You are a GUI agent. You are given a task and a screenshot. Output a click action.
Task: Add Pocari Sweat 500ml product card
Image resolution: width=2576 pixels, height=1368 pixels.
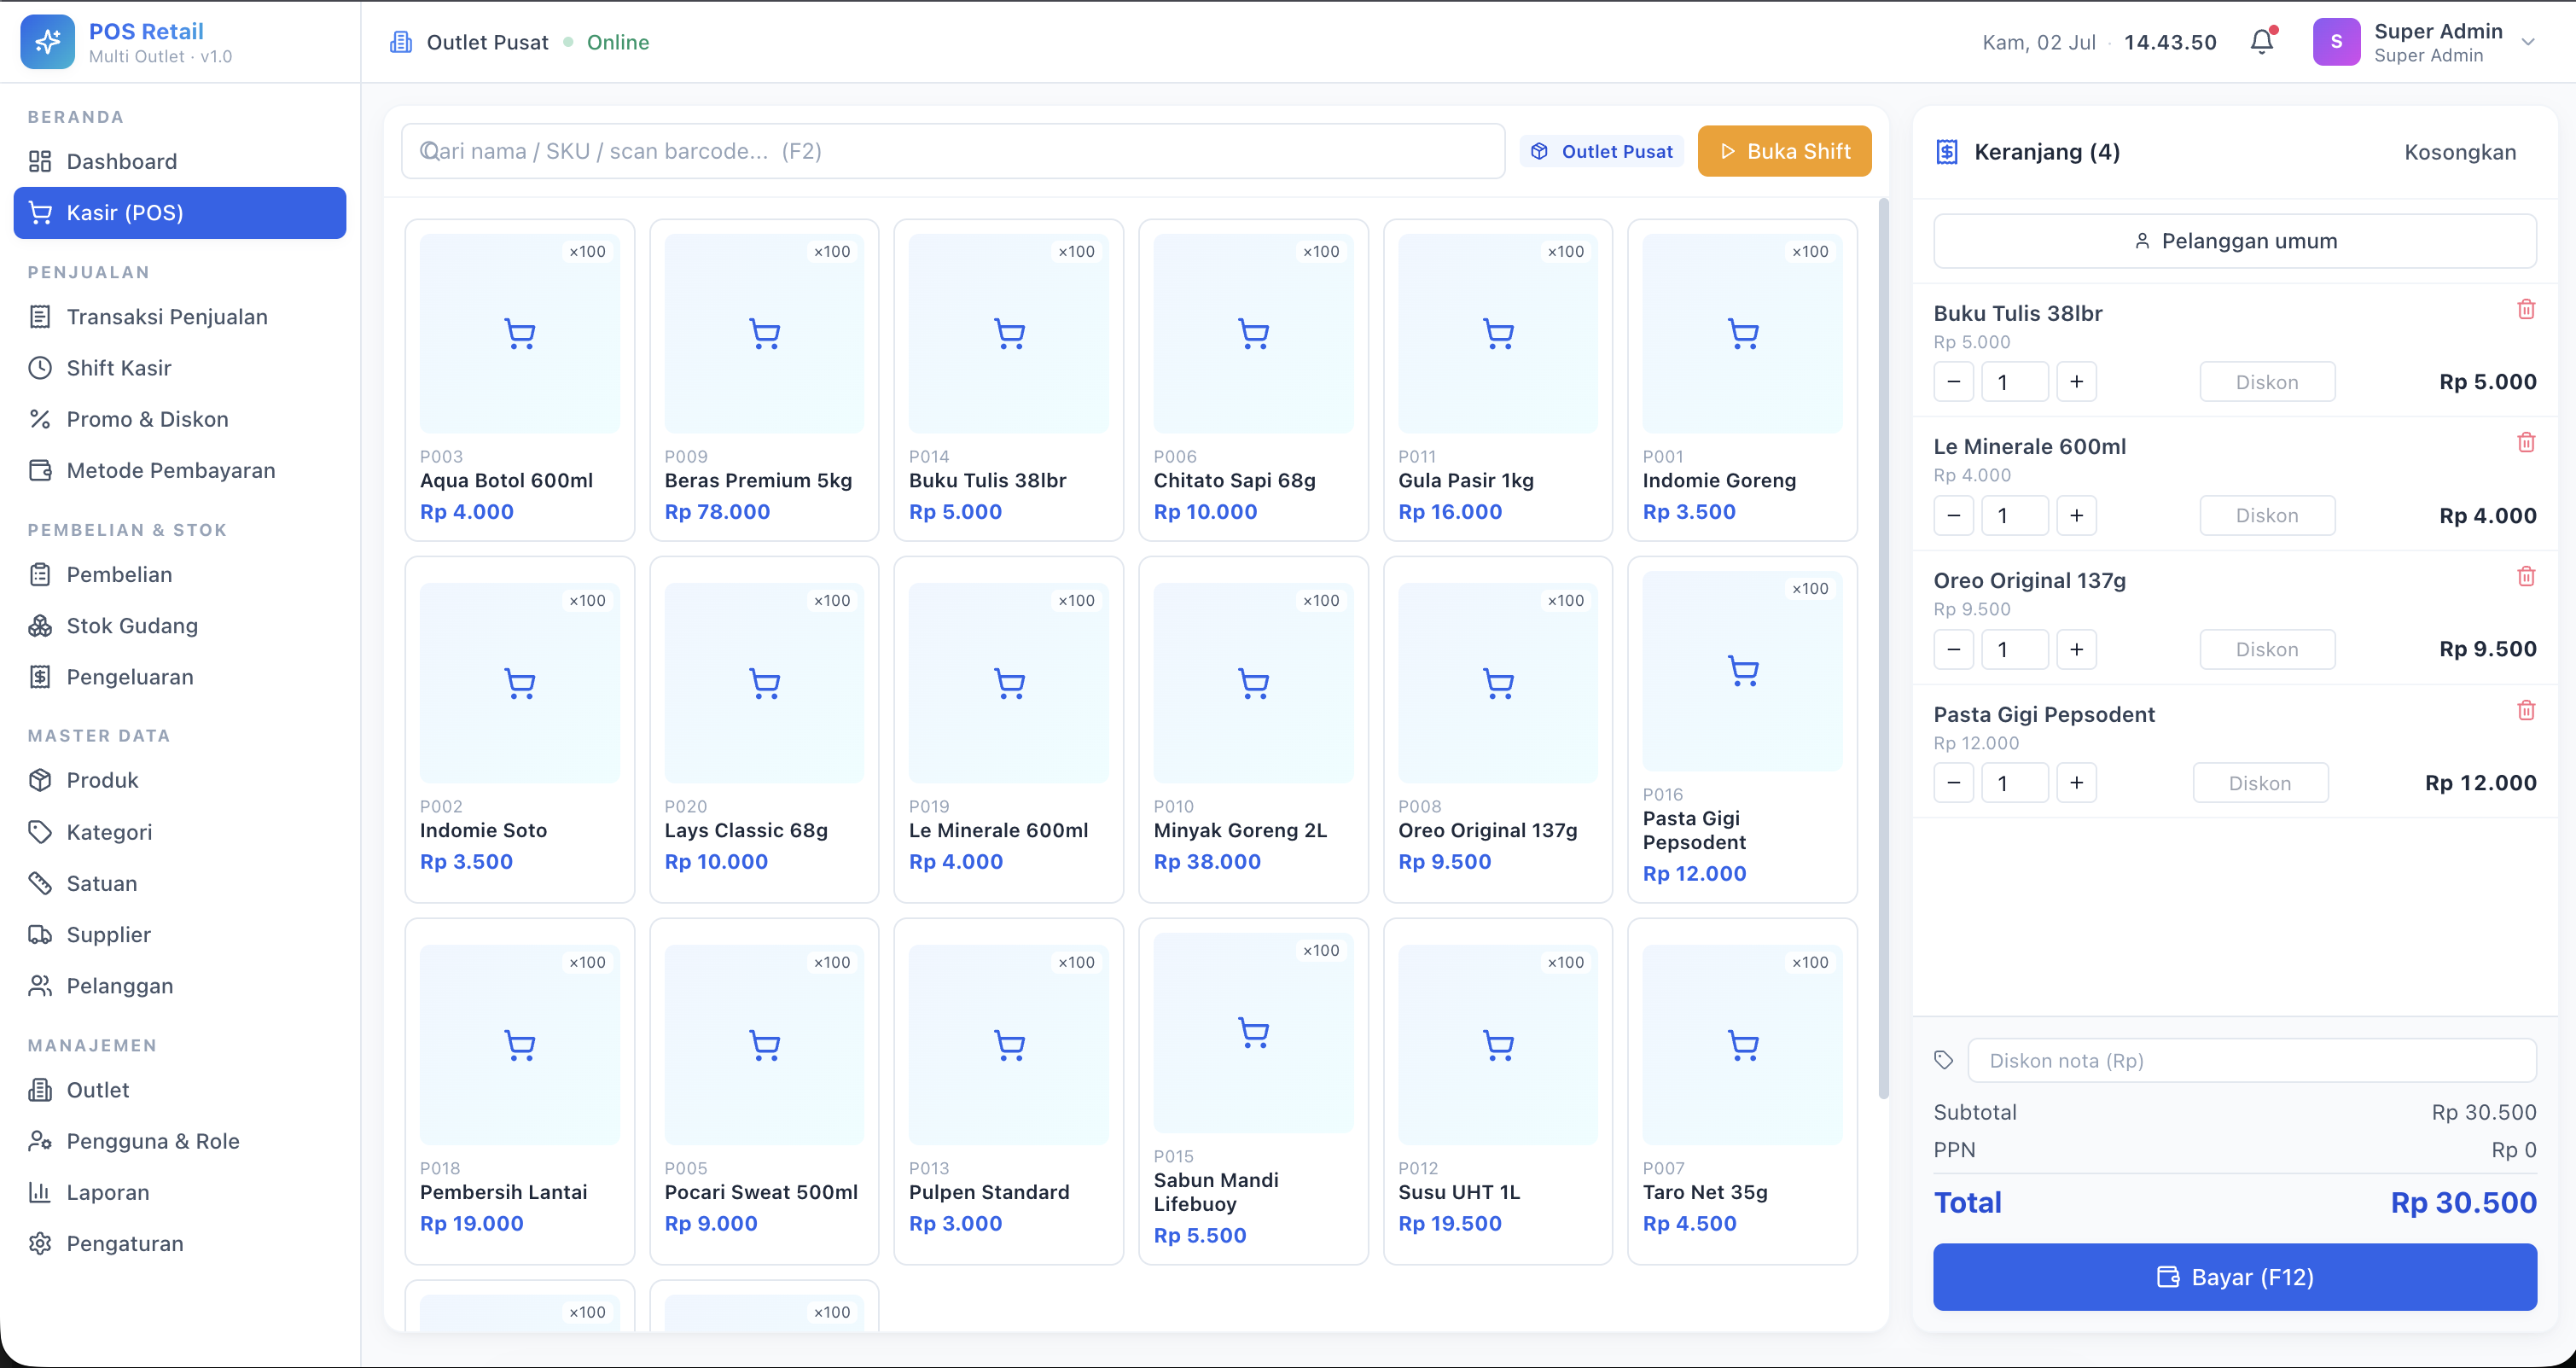point(764,1091)
